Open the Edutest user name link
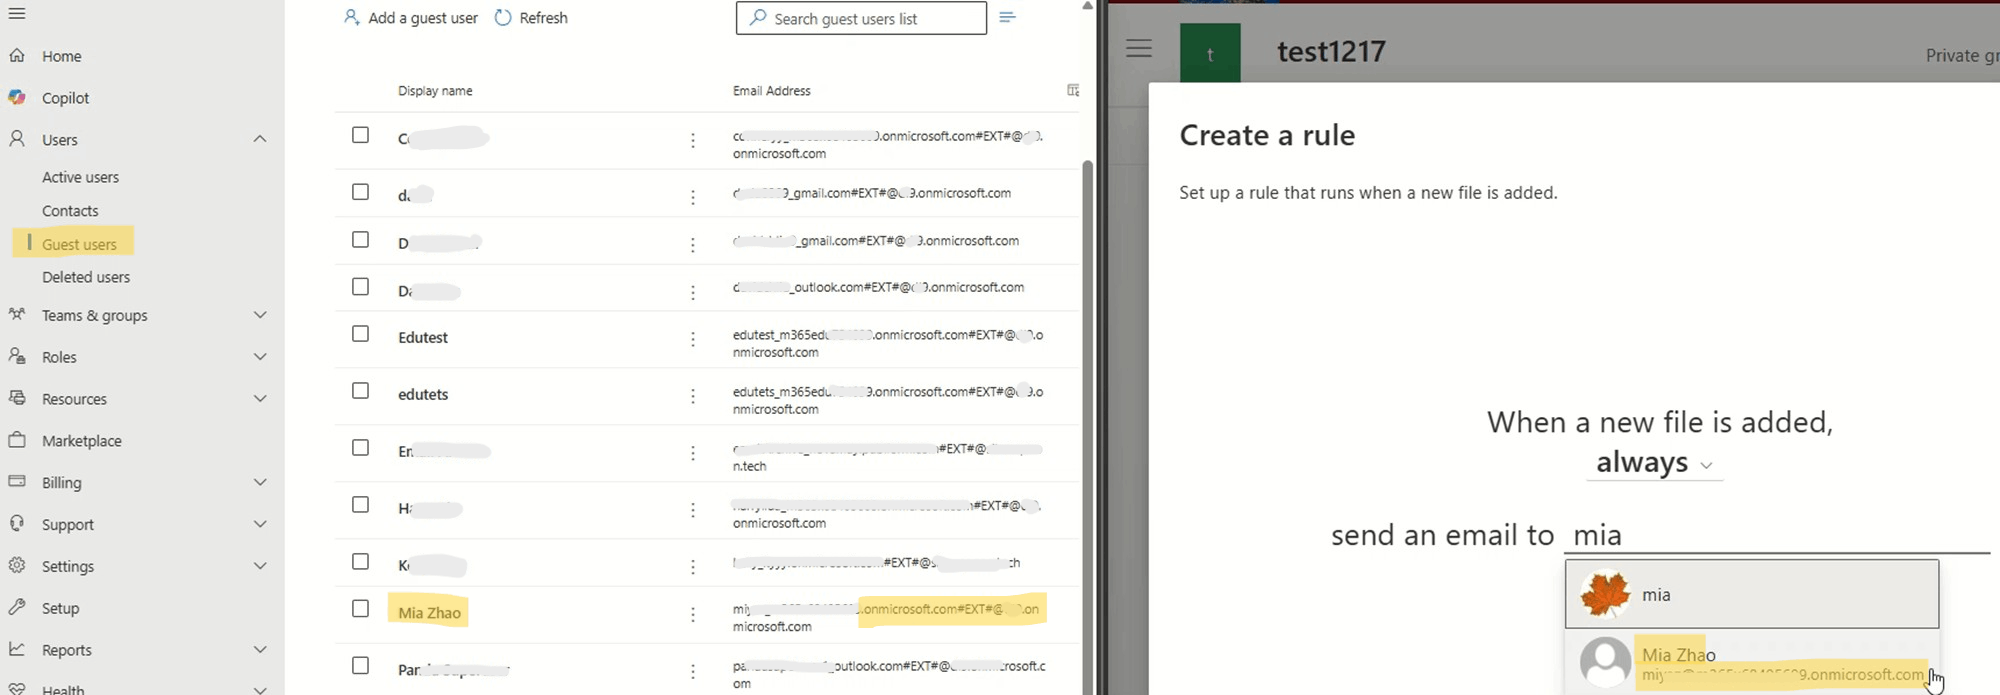The image size is (2000, 695). 423,338
